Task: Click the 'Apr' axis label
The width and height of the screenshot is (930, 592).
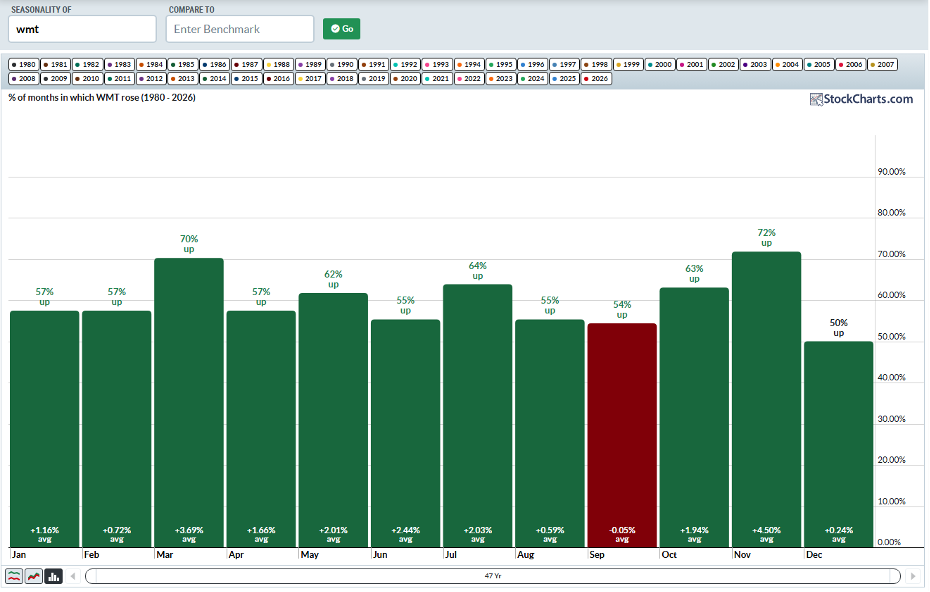Action: pos(236,555)
